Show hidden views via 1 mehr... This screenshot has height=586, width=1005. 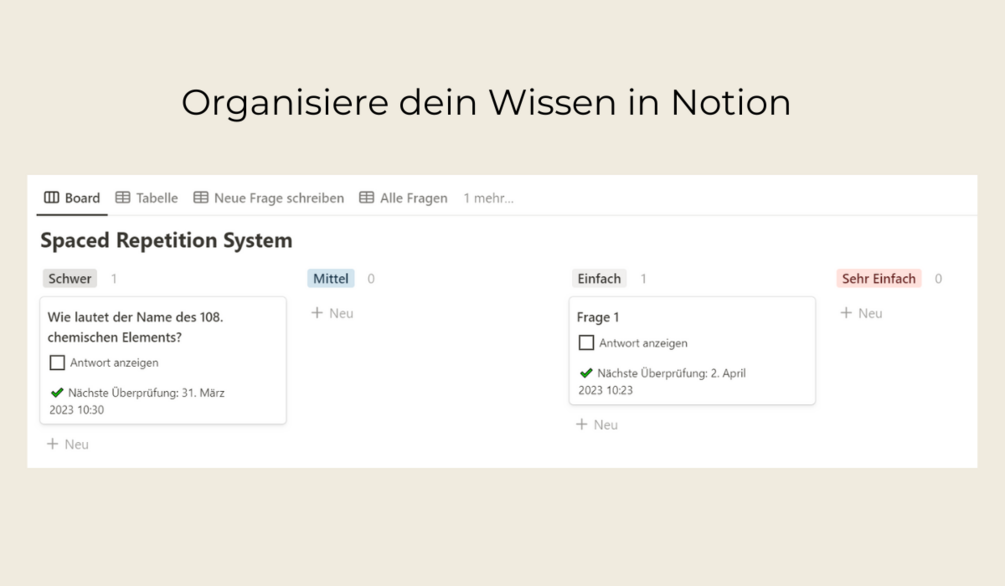coord(488,198)
